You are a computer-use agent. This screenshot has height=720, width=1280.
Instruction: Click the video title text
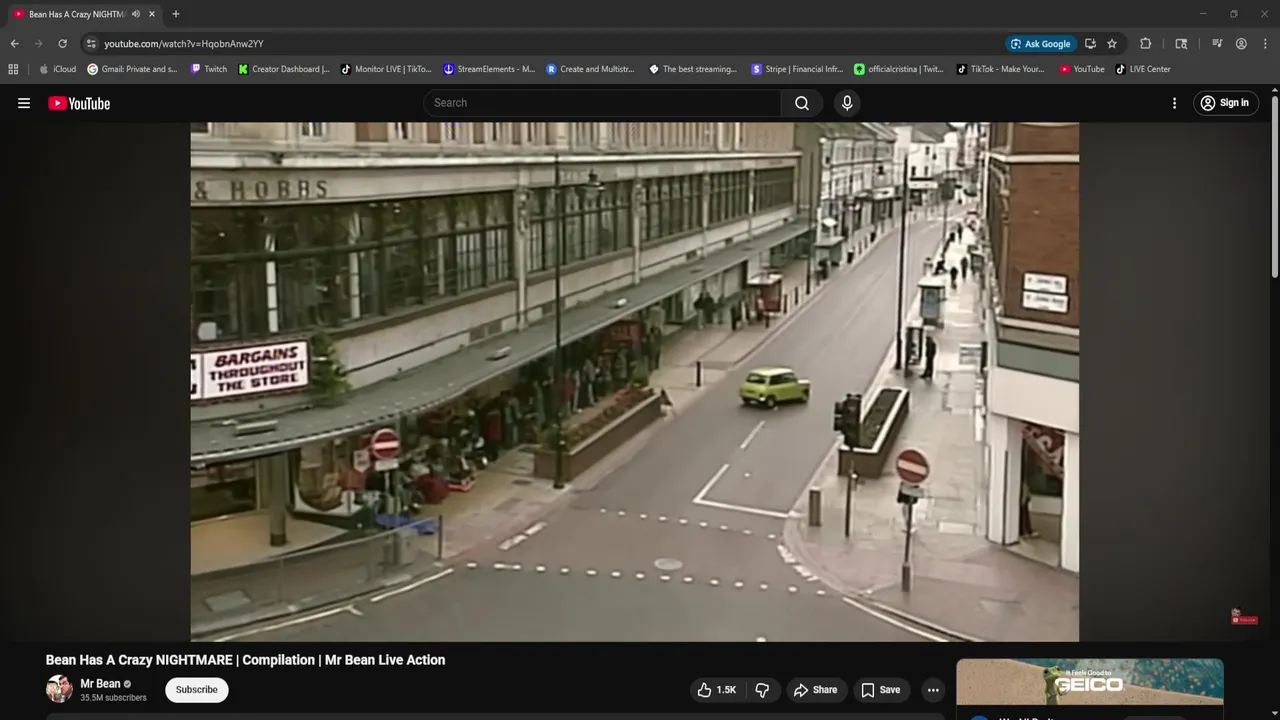point(245,660)
